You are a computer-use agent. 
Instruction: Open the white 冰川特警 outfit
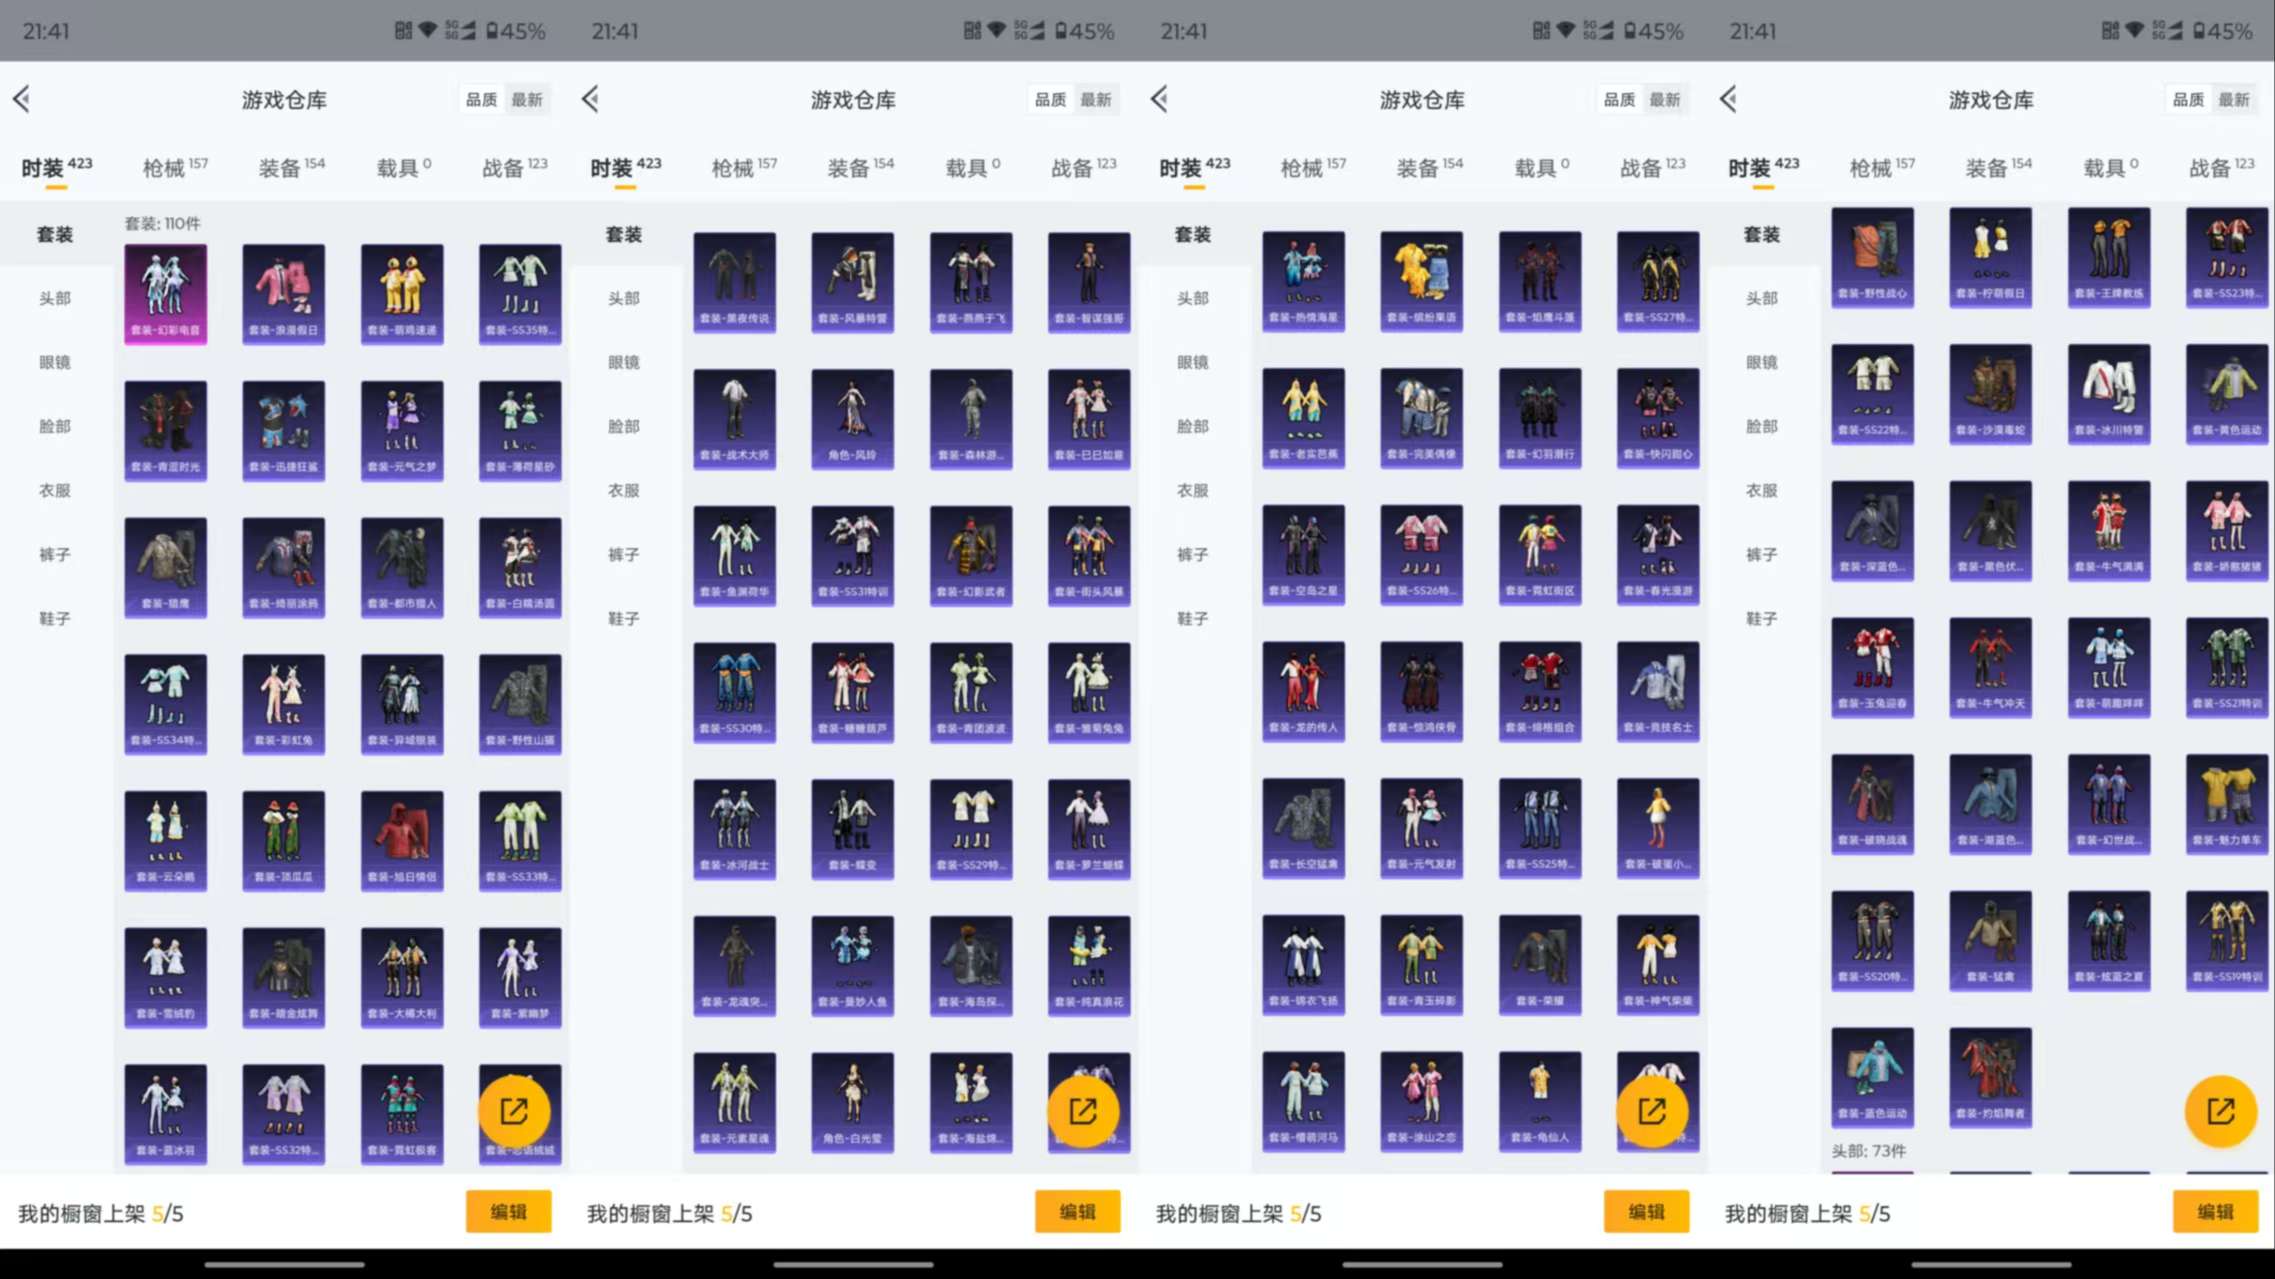coord(2109,394)
